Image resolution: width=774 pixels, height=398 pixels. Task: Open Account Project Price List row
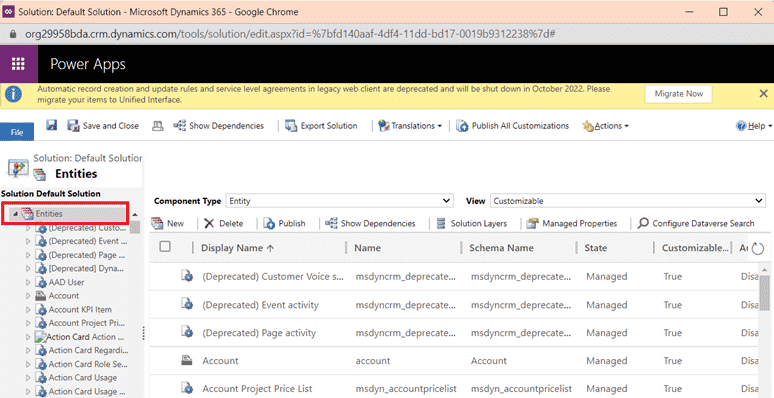point(257,389)
